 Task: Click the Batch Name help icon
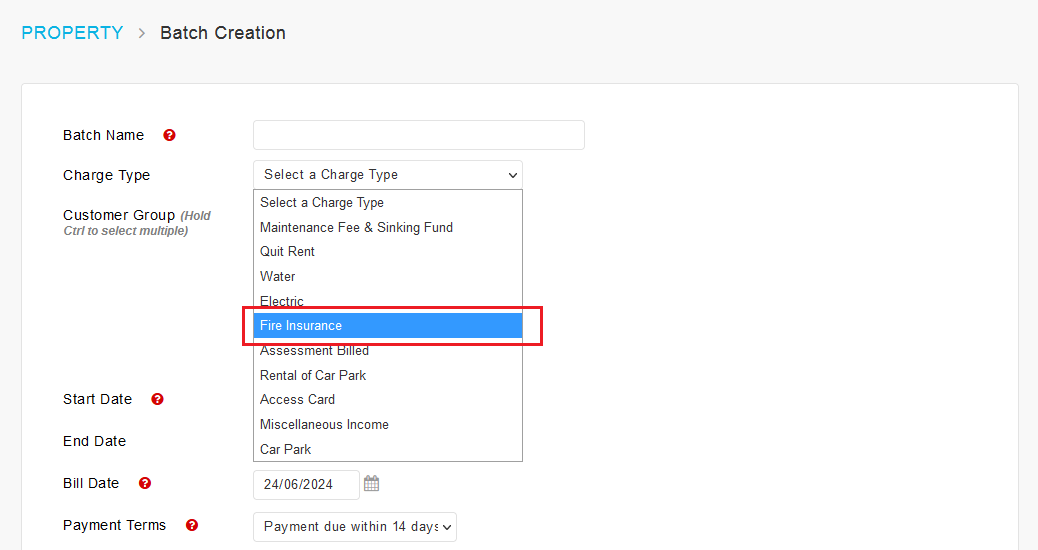(x=169, y=135)
